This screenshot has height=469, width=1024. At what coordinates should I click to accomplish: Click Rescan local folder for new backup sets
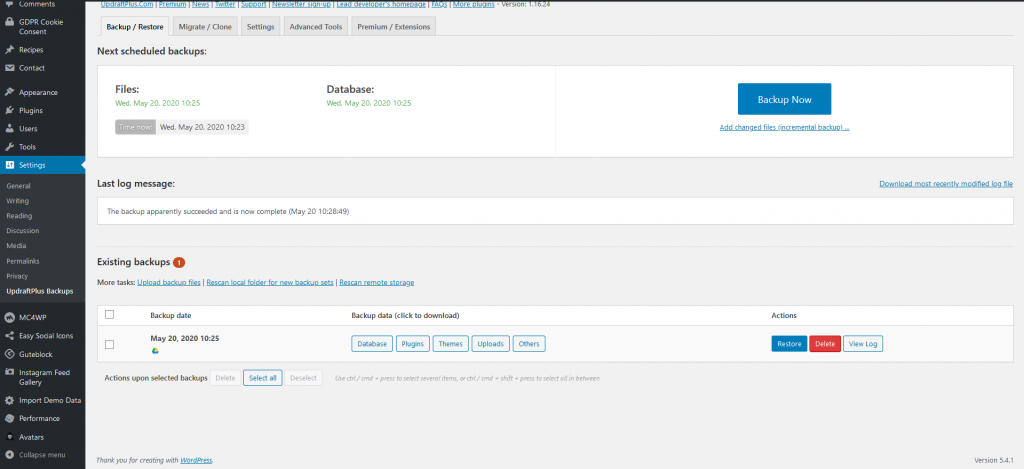point(270,282)
